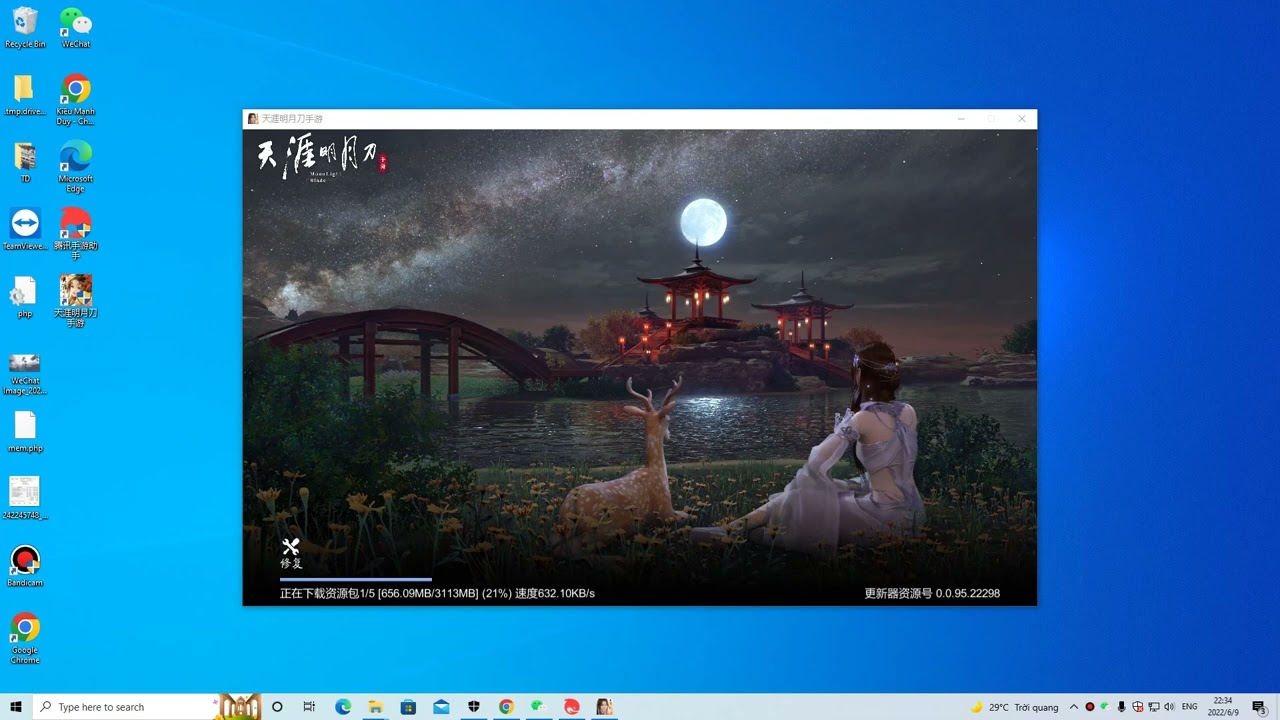Open Windows Security shield on taskbar
Viewport: 1280px width, 720px height.
474,707
